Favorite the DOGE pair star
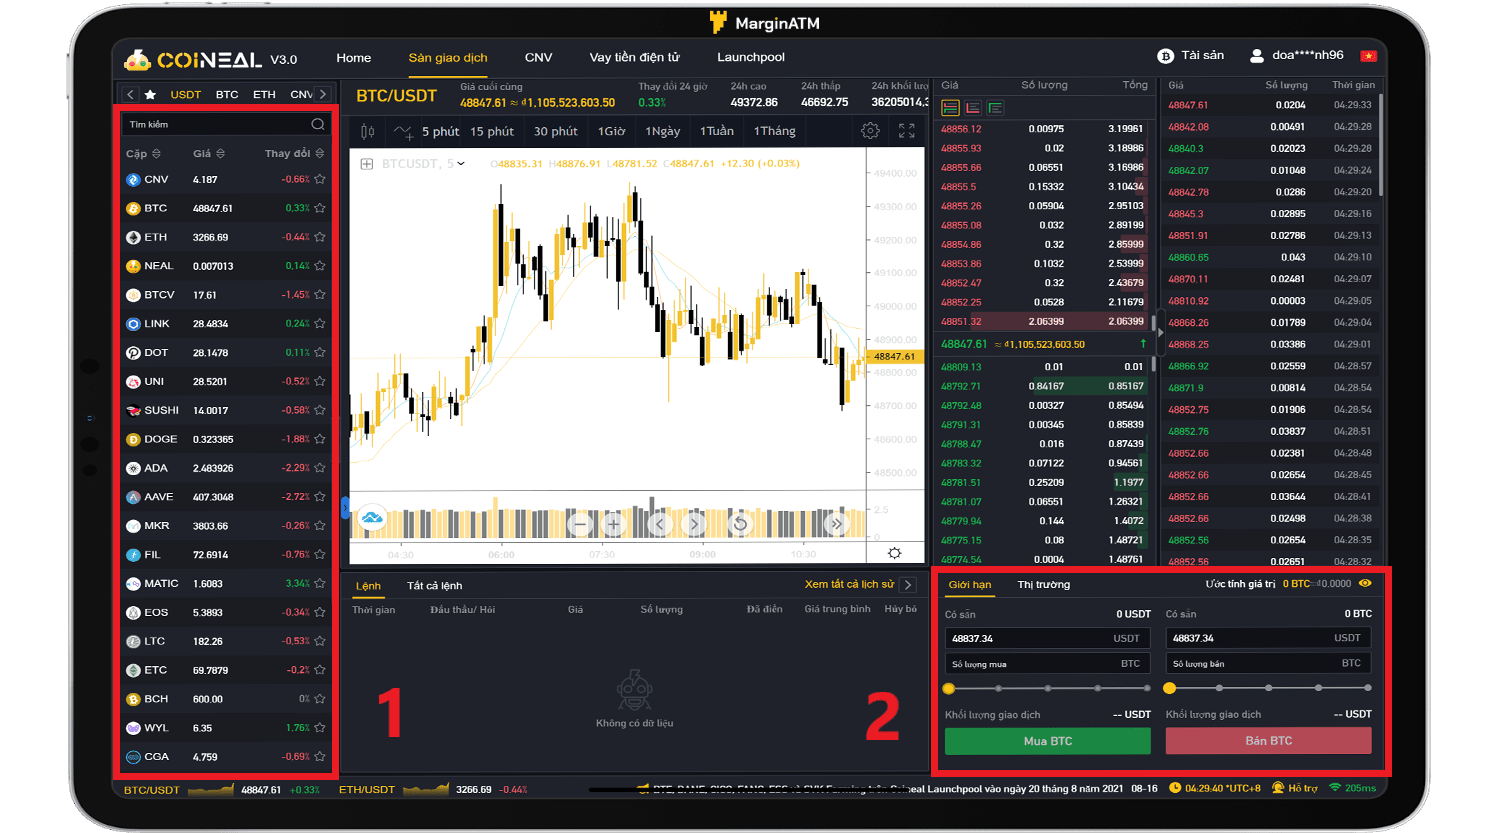Image resolution: width=1500 pixels, height=833 pixels. (320, 439)
